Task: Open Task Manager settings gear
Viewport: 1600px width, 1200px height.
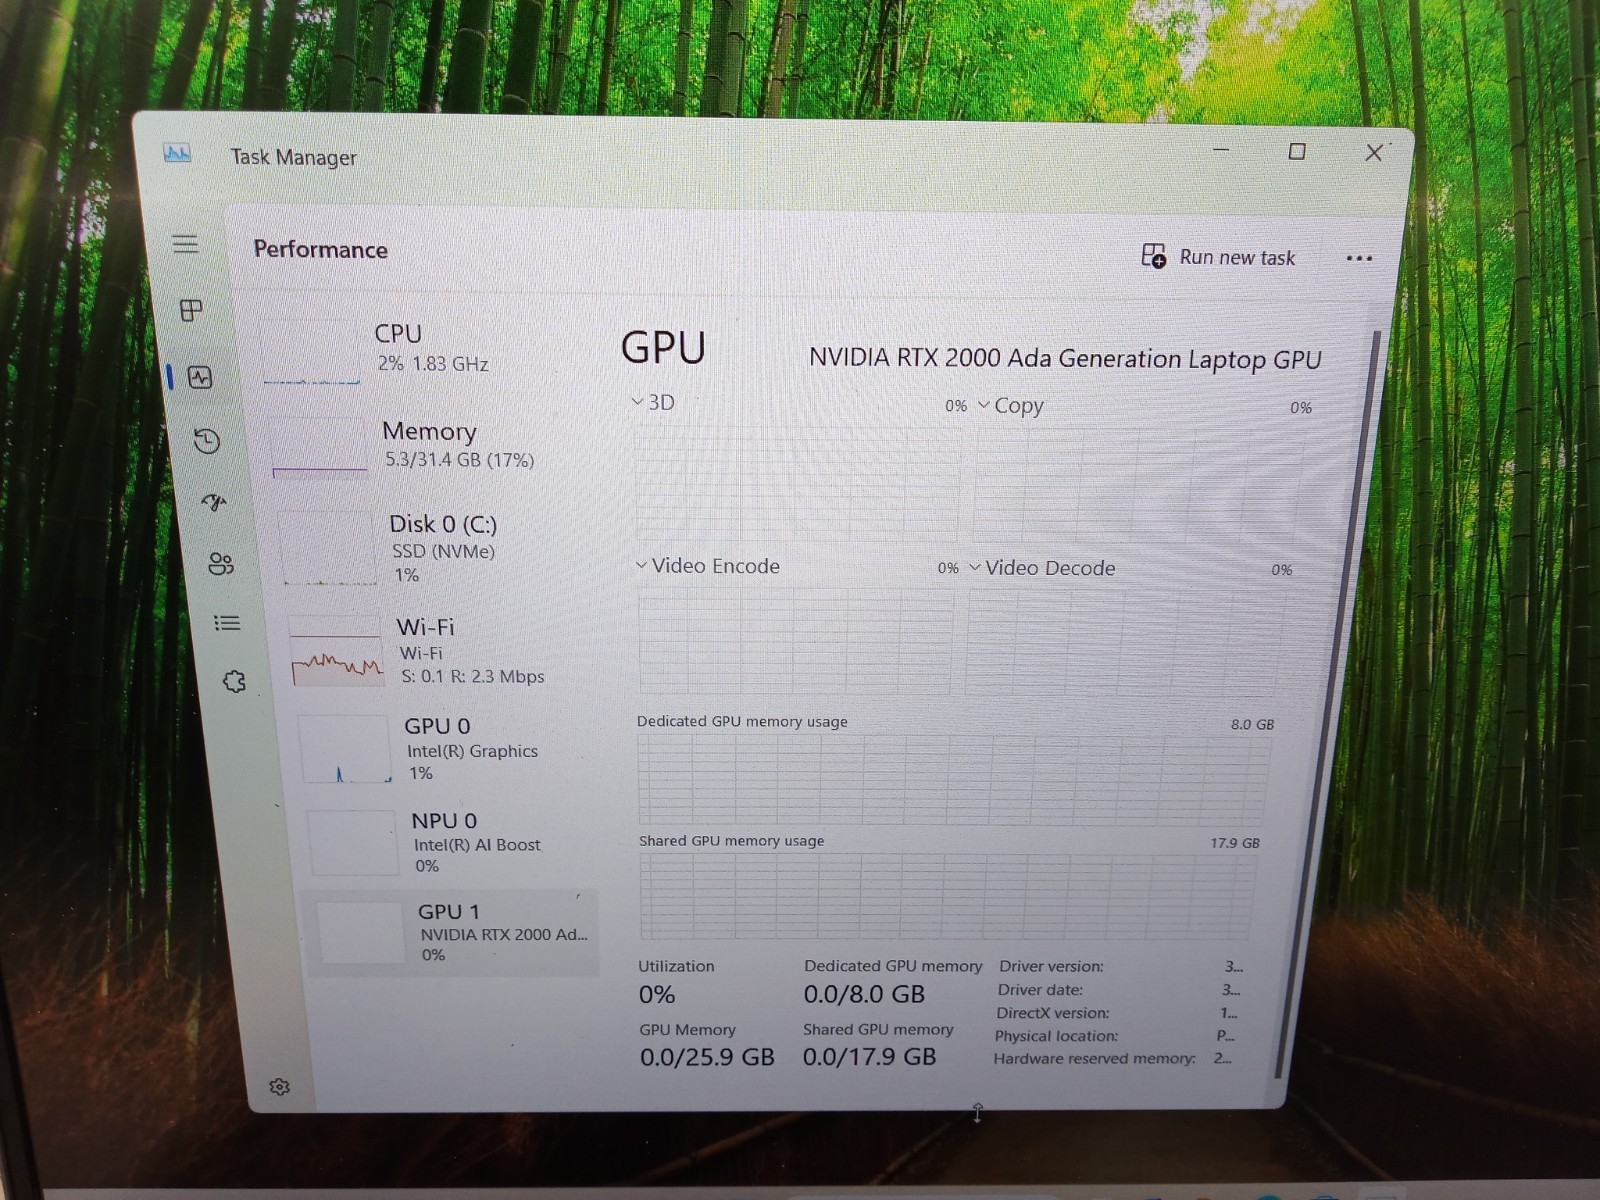Action: 280,1087
